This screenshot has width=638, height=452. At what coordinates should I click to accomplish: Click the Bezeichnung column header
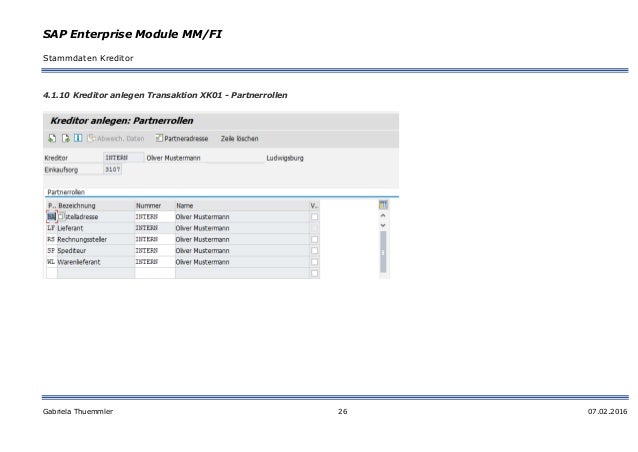coord(96,205)
